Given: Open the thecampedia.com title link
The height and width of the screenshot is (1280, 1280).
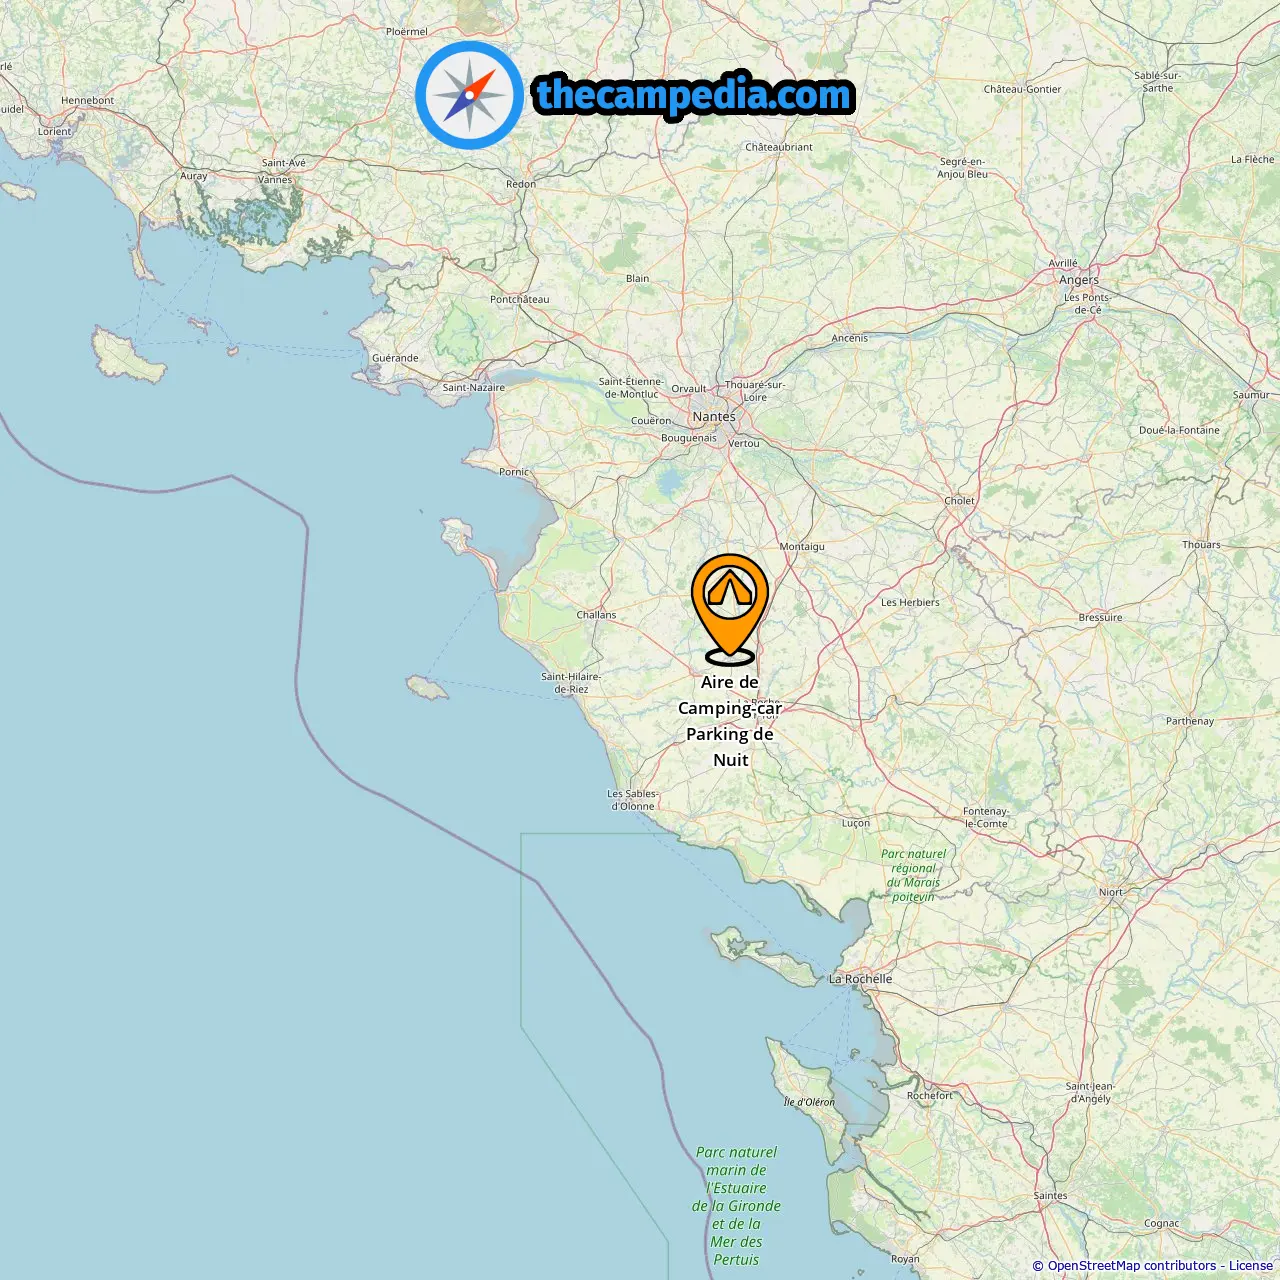Looking at the screenshot, I should pos(694,95).
